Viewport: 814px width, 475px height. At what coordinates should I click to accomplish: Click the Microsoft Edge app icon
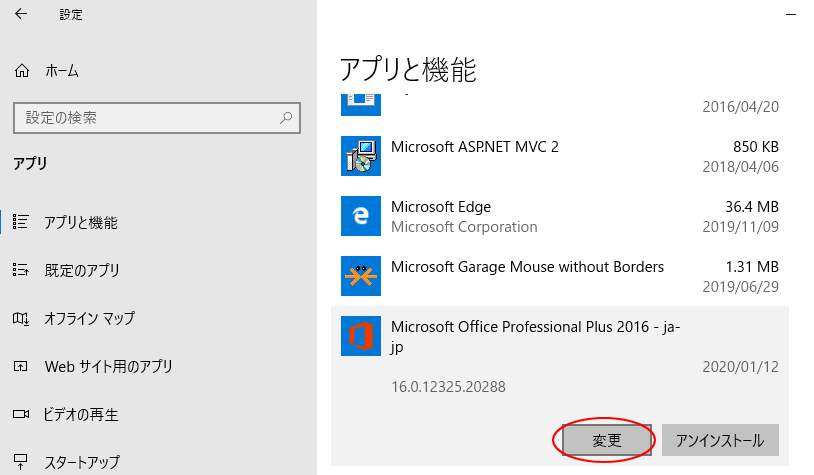361,216
